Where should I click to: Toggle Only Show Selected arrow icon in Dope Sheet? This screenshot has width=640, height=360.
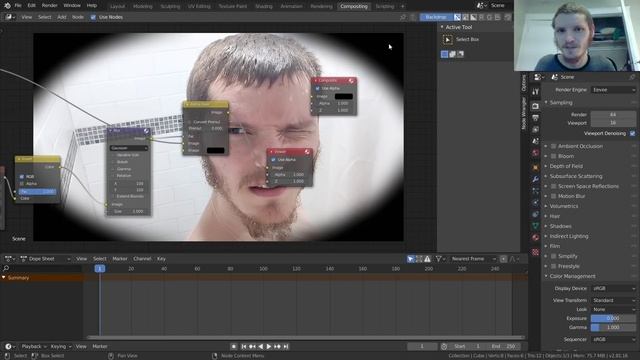point(411,259)
